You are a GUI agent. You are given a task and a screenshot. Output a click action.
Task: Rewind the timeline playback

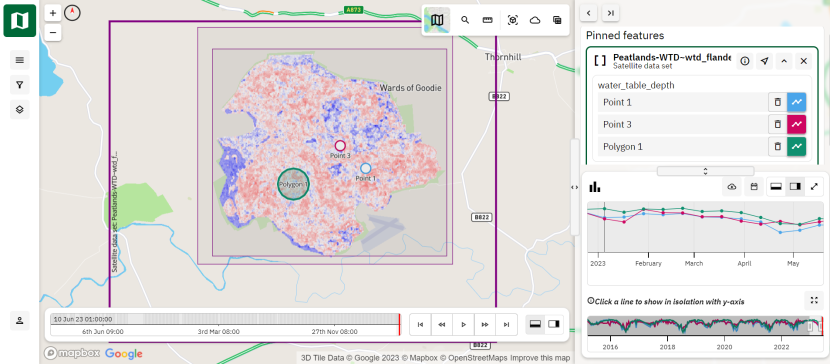coord(442,324)
